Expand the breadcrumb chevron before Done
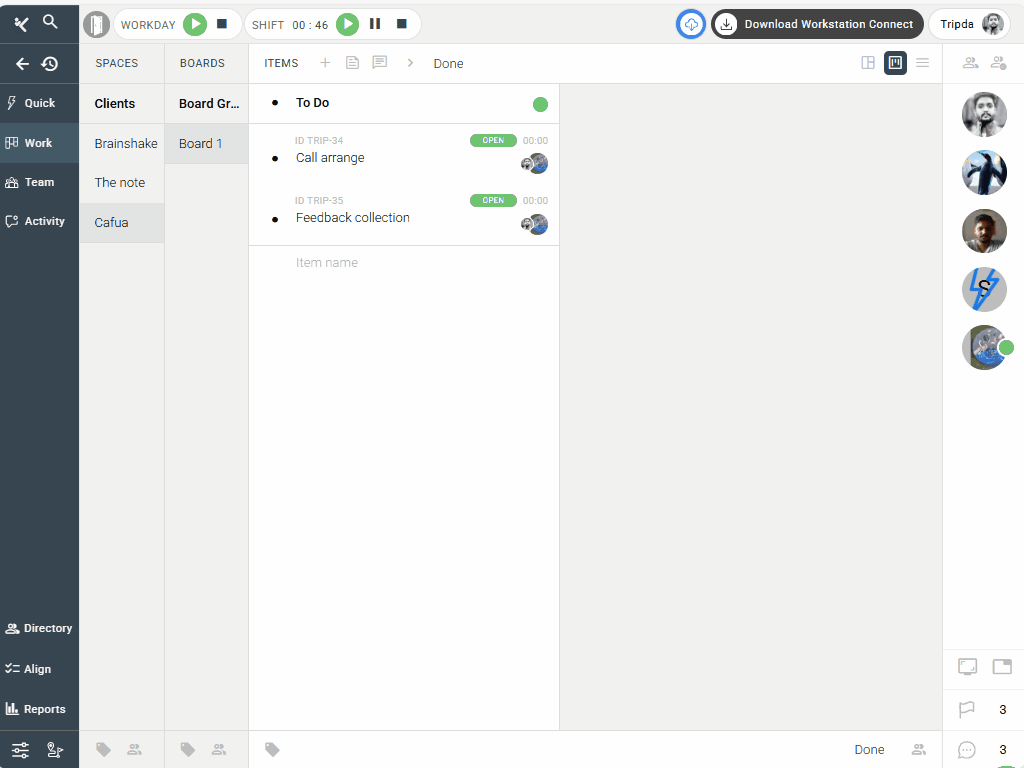The height and width of the screenshot is (768, 1024). click(x=410, y=63)
